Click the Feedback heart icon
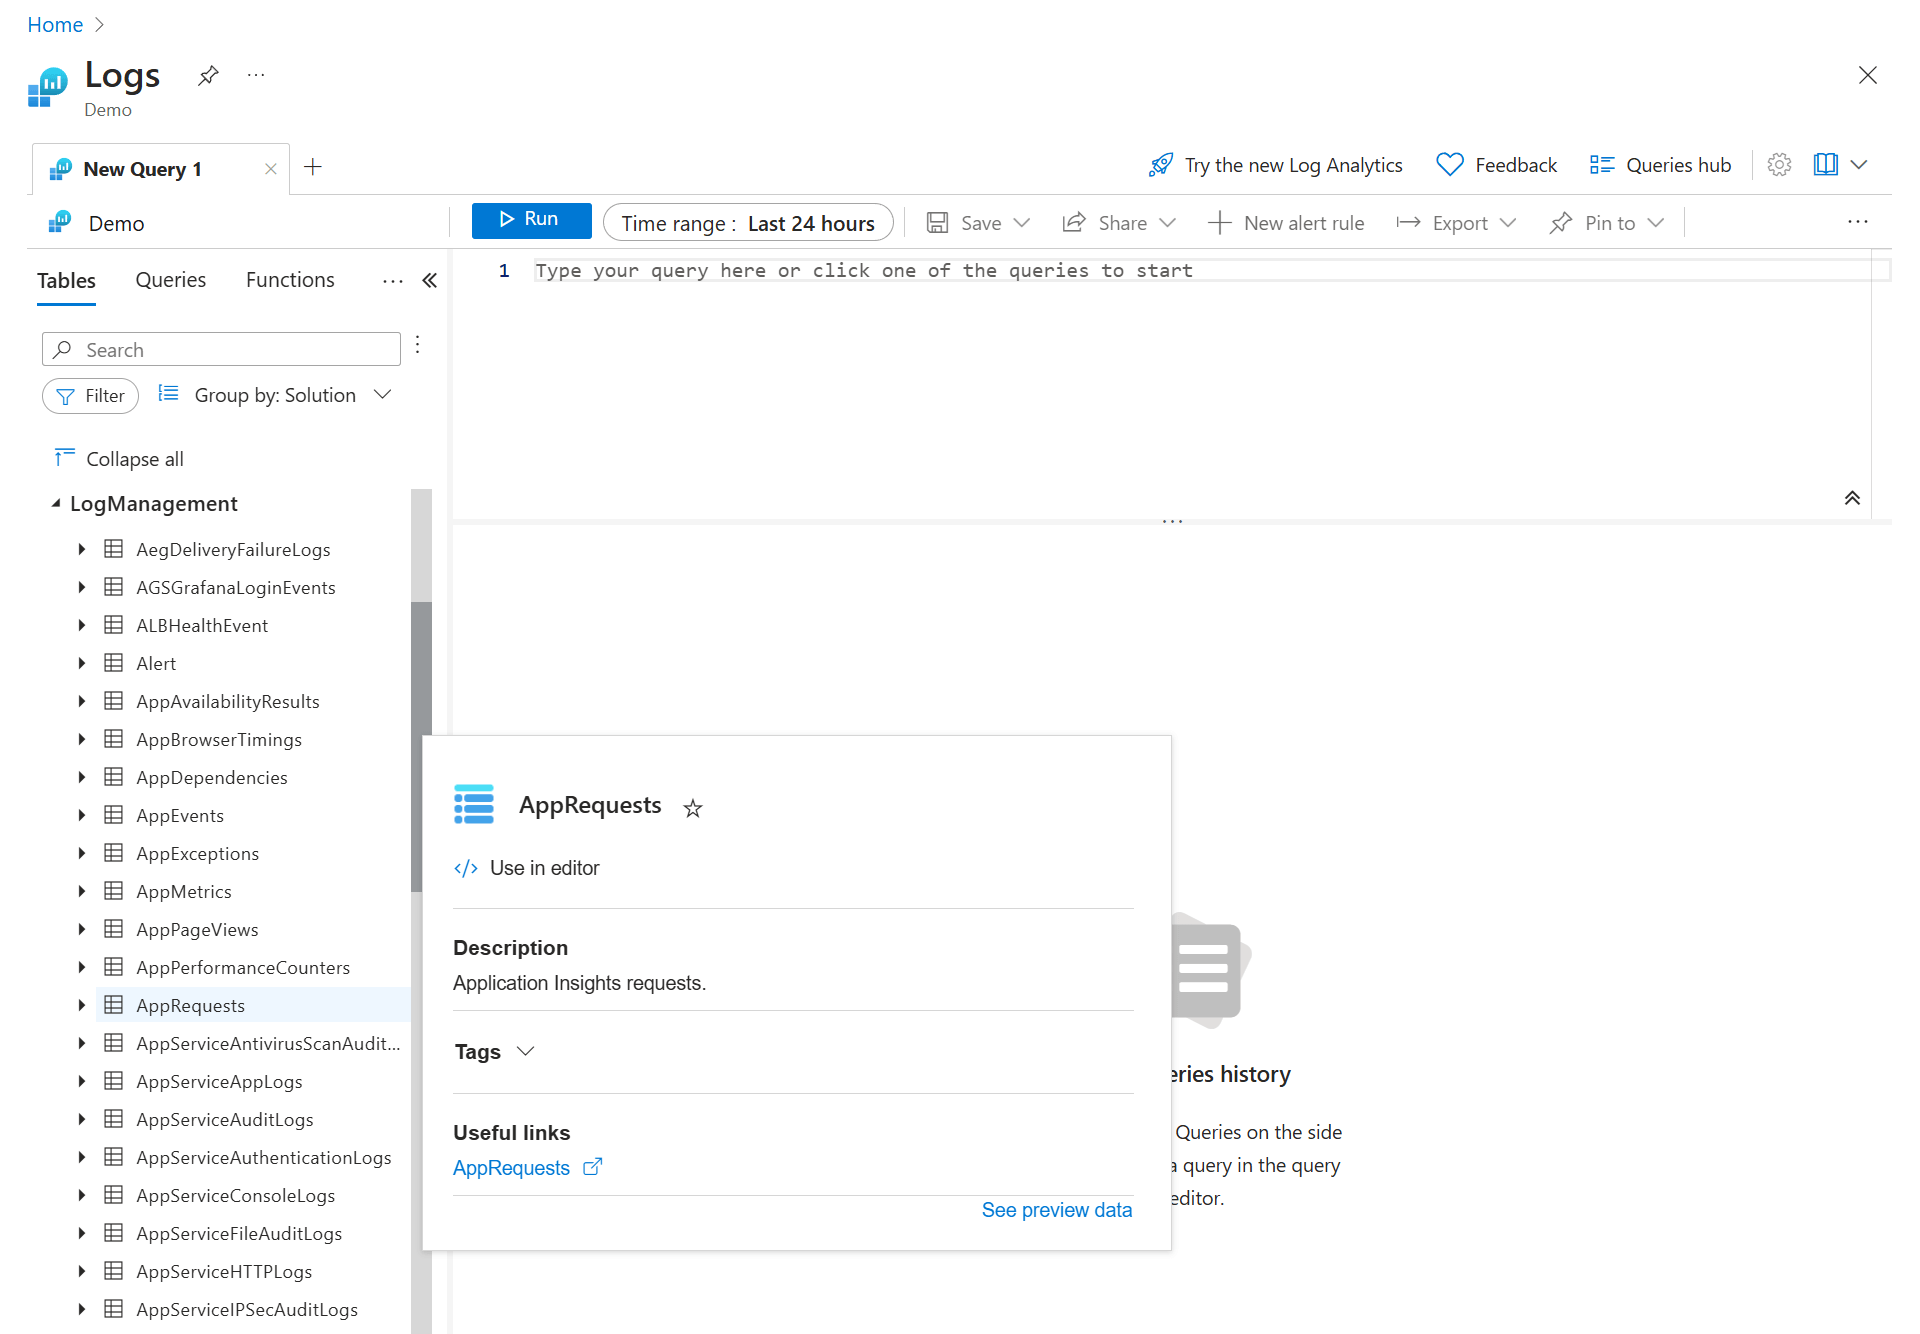Viewport: 1920px width, 1334px height. [1449, 165]
